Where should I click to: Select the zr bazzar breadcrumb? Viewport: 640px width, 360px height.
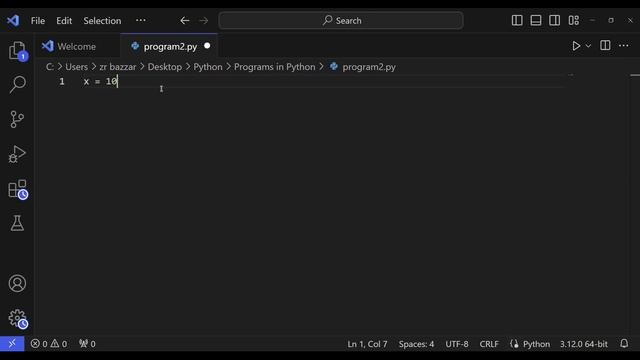tap(118, 67)
